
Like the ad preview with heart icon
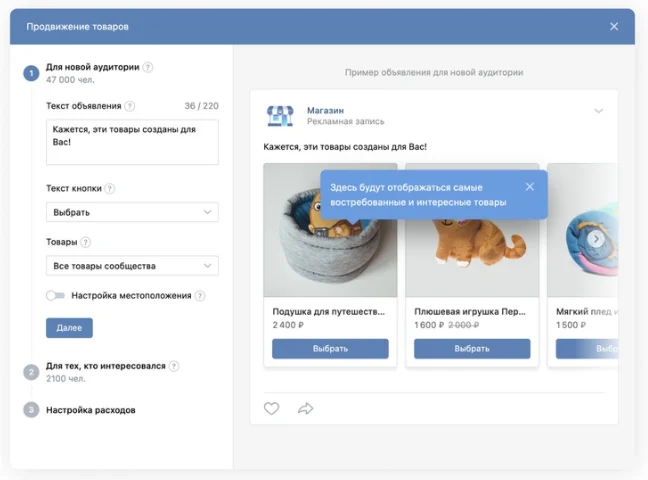(x=272, y=408)
